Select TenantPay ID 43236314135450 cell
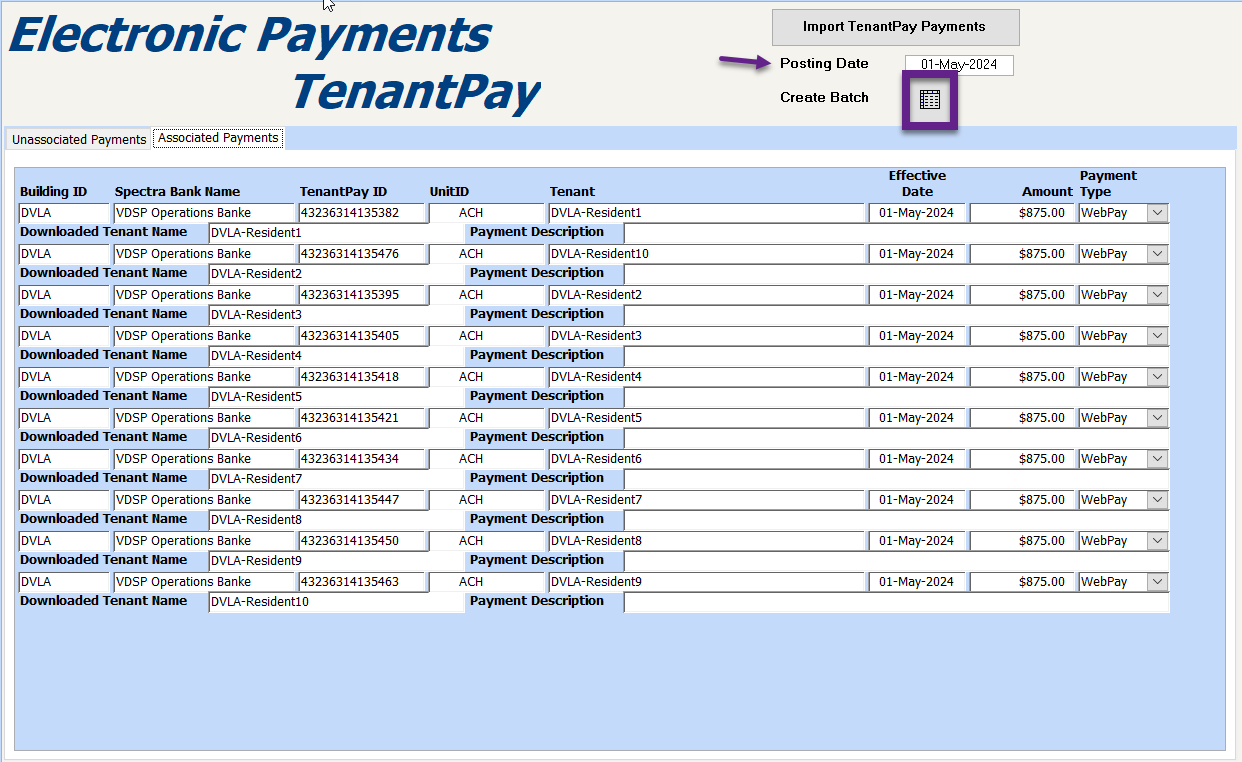The image size is (1242, 762). 363,541
